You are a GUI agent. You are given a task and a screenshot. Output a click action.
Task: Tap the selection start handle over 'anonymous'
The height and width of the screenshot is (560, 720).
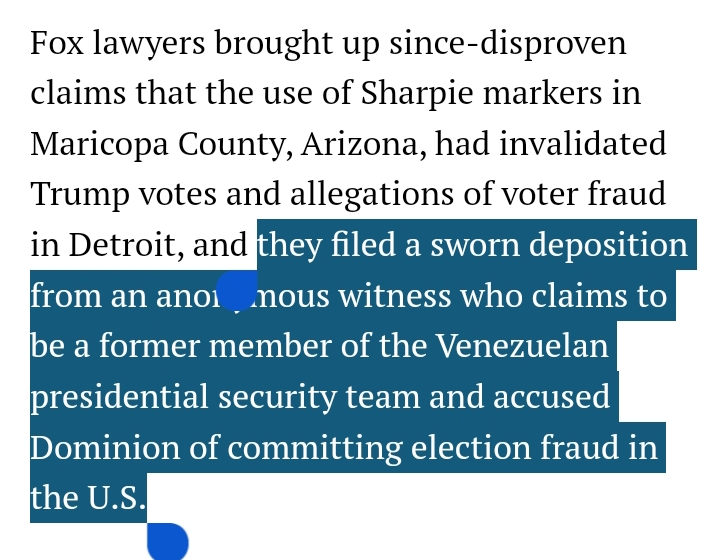[x=236, y=291]
